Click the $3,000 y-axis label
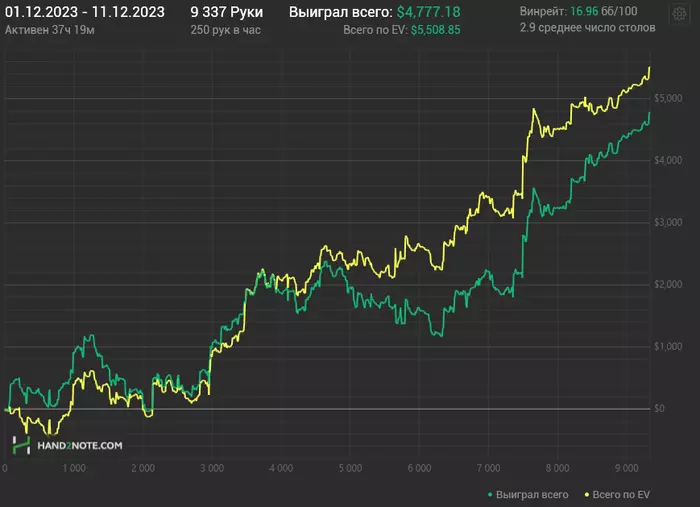 pyautogui.click(x=668, y=222)
